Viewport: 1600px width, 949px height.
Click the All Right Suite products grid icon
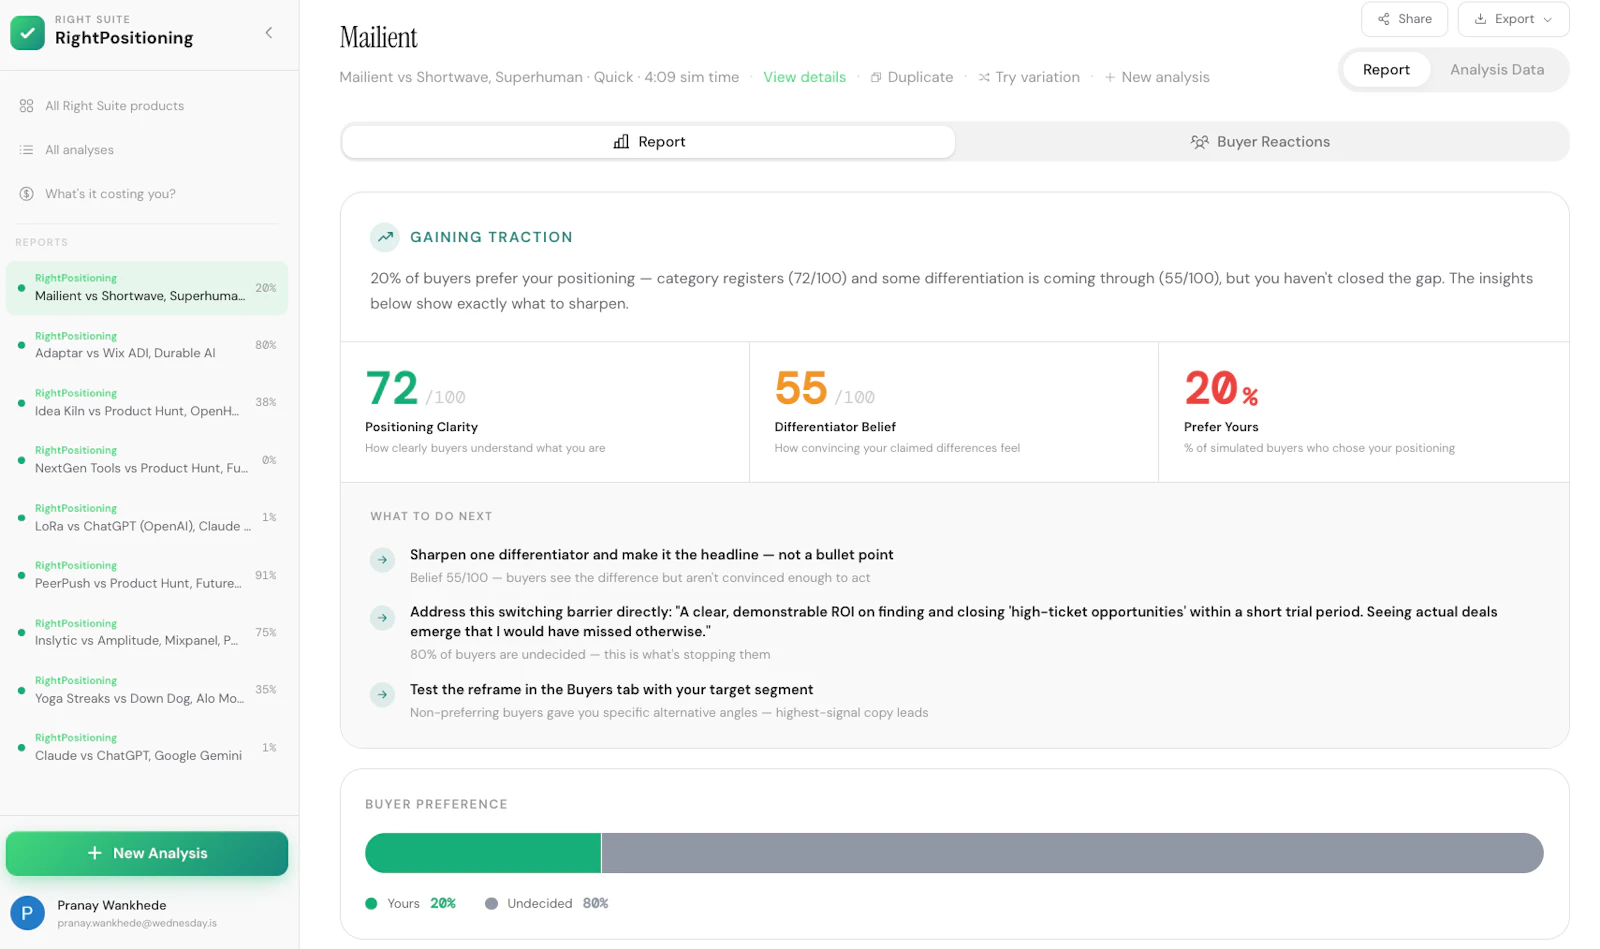point(27,106)
